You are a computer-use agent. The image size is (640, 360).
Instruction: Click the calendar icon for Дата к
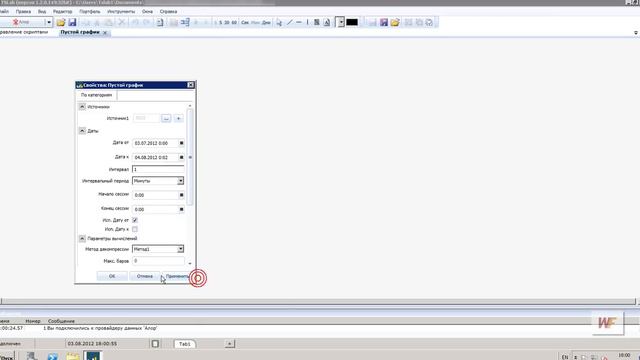(181, 157)
